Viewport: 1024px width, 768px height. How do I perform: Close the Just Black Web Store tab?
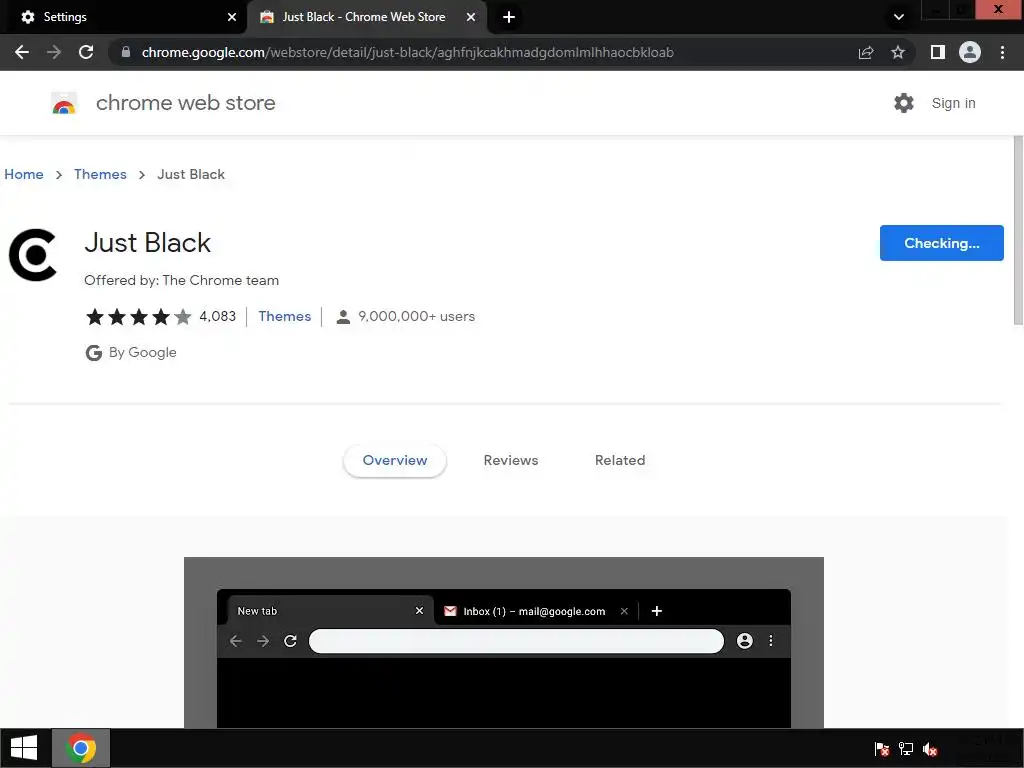471,17
